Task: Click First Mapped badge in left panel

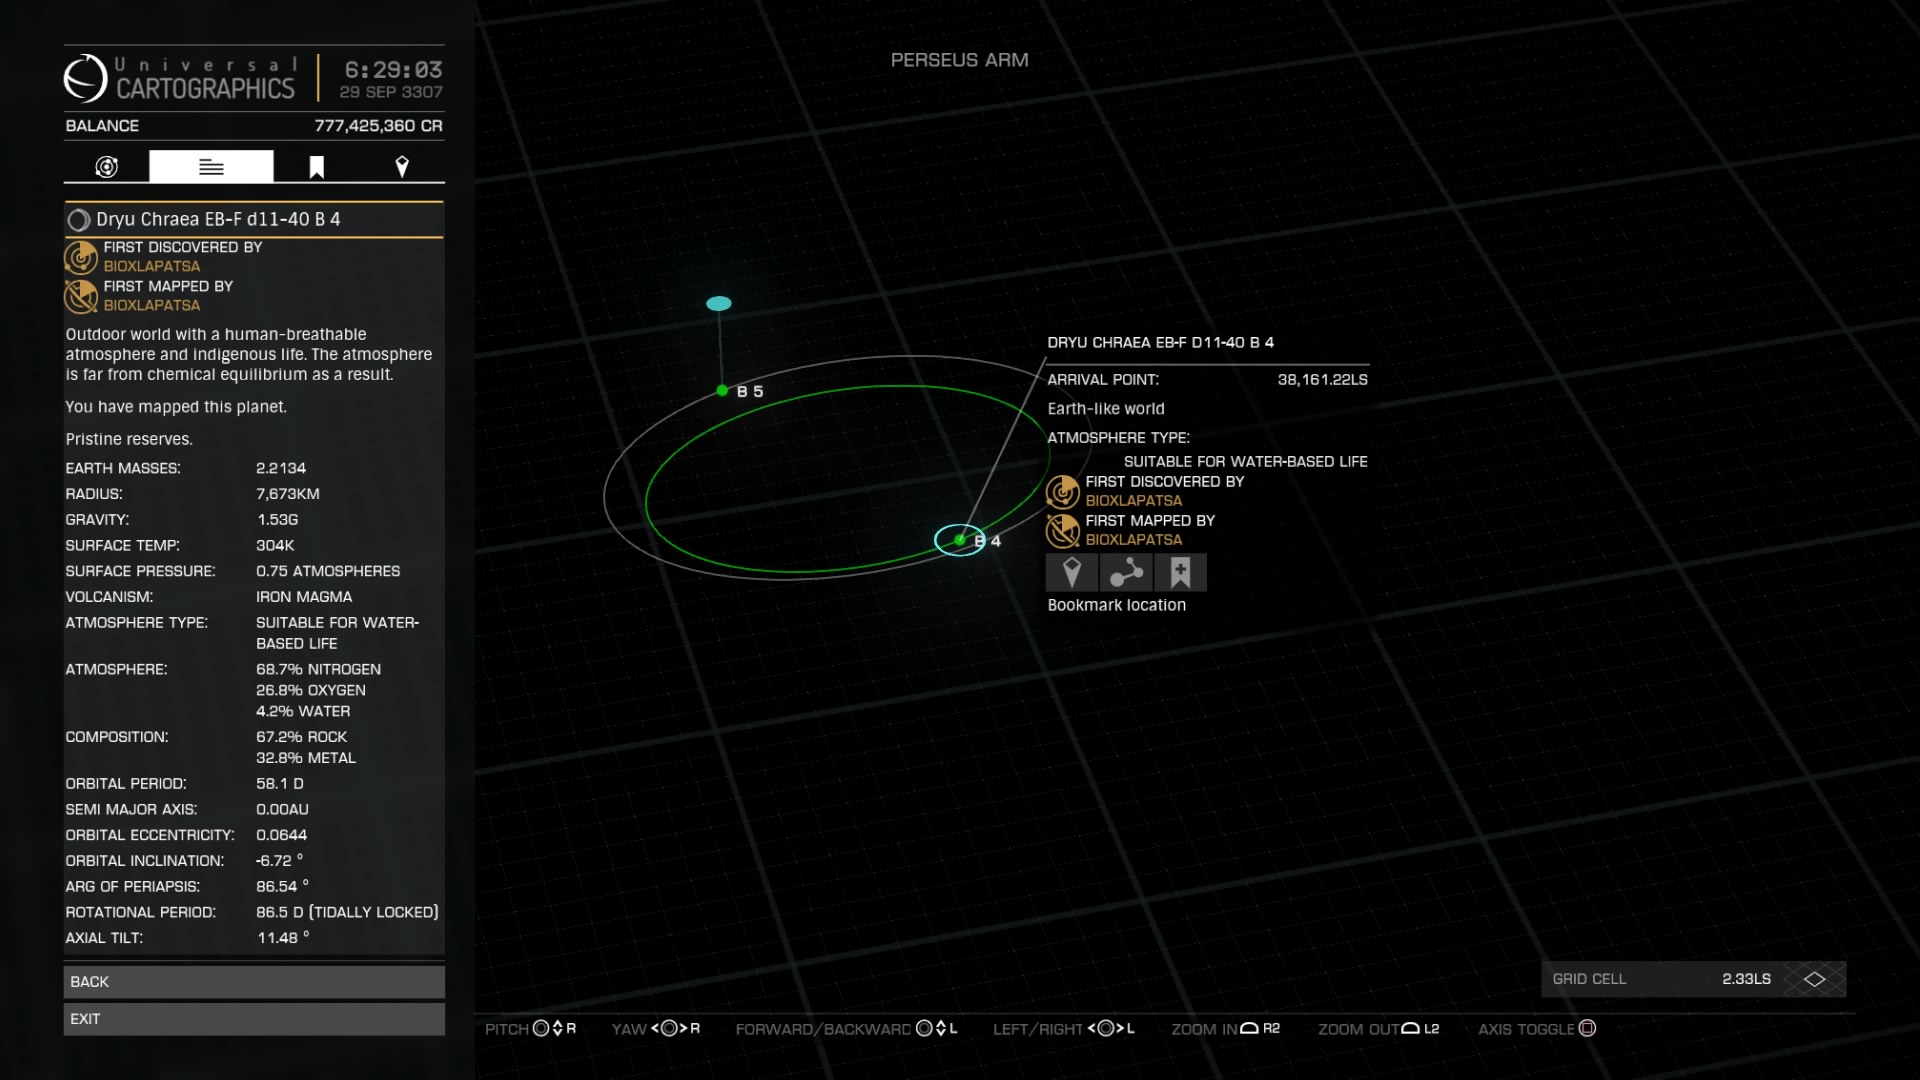Action: tap(81, 296)
